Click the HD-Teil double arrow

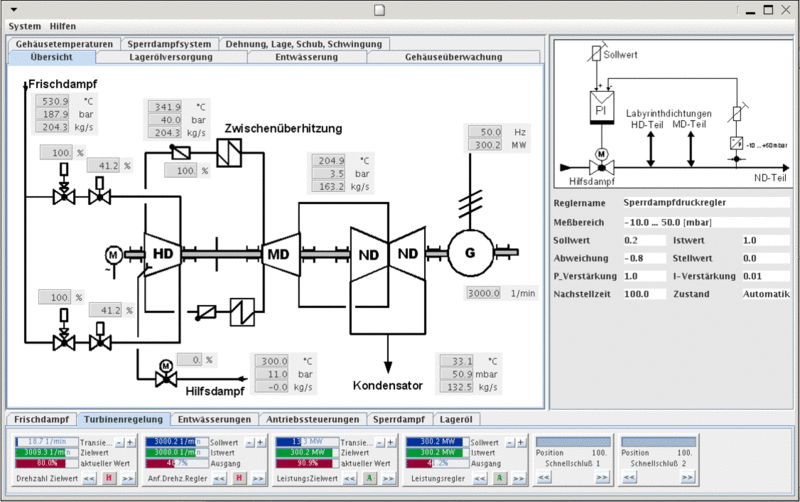click(651, 149)
